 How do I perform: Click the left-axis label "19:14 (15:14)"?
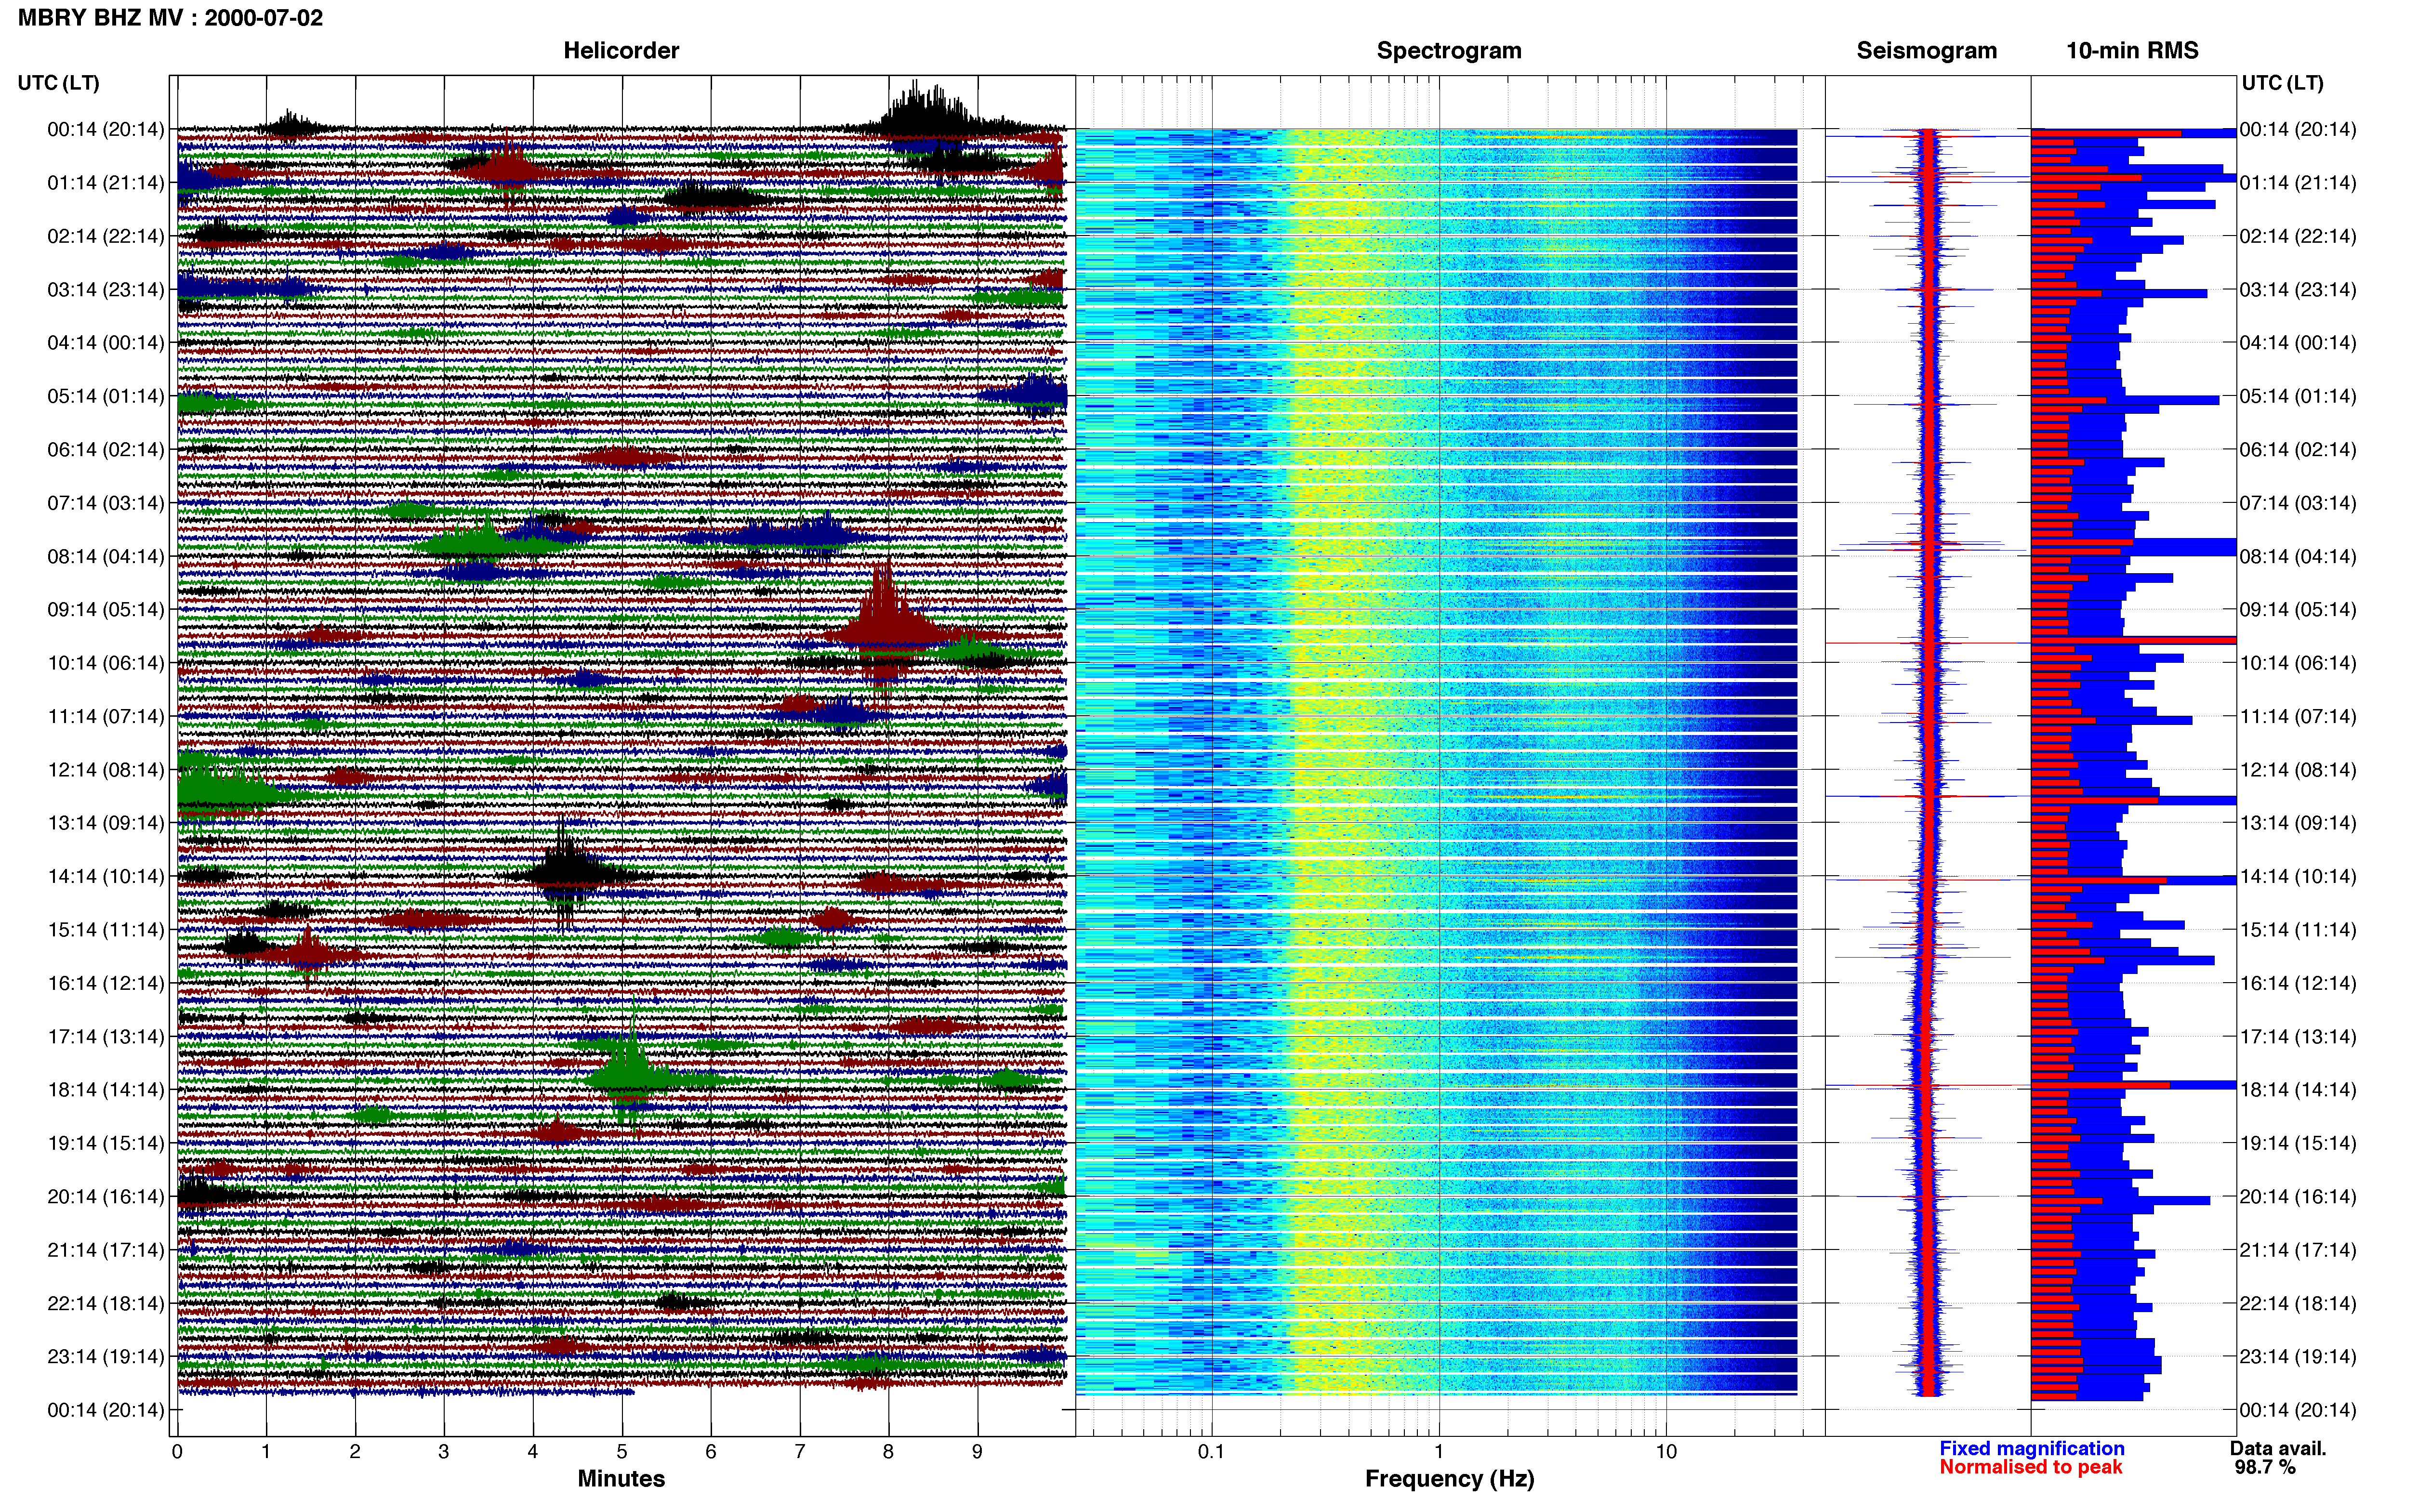pos(106,1143)
